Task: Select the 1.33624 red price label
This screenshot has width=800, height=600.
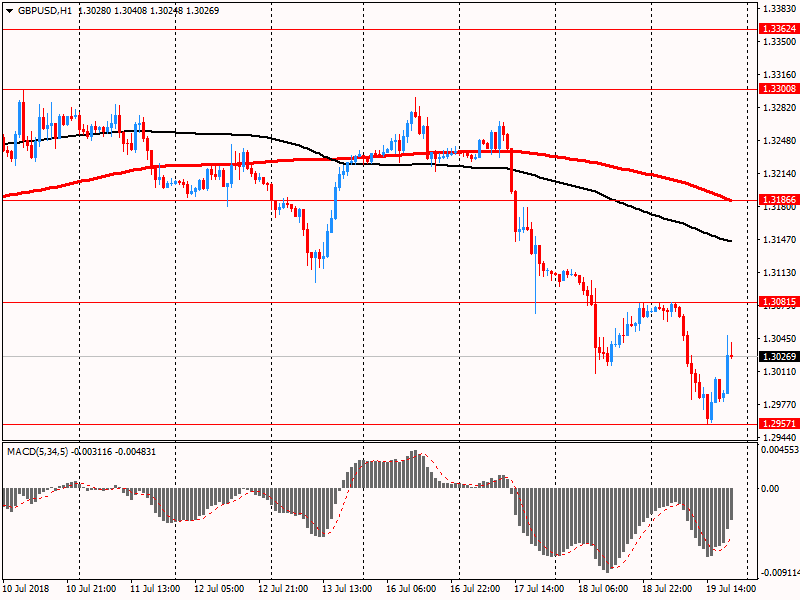Action: 779,29
